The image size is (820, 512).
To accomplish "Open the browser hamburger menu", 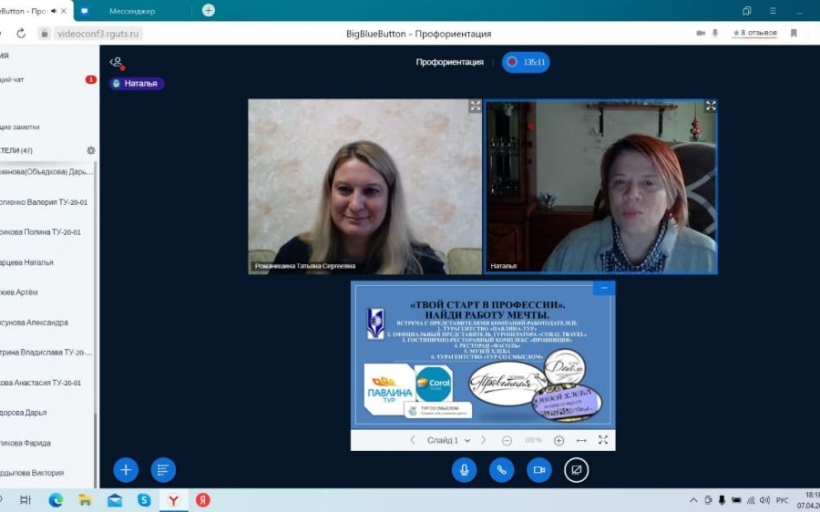I will pyautogui.click(x=772, y=10).
